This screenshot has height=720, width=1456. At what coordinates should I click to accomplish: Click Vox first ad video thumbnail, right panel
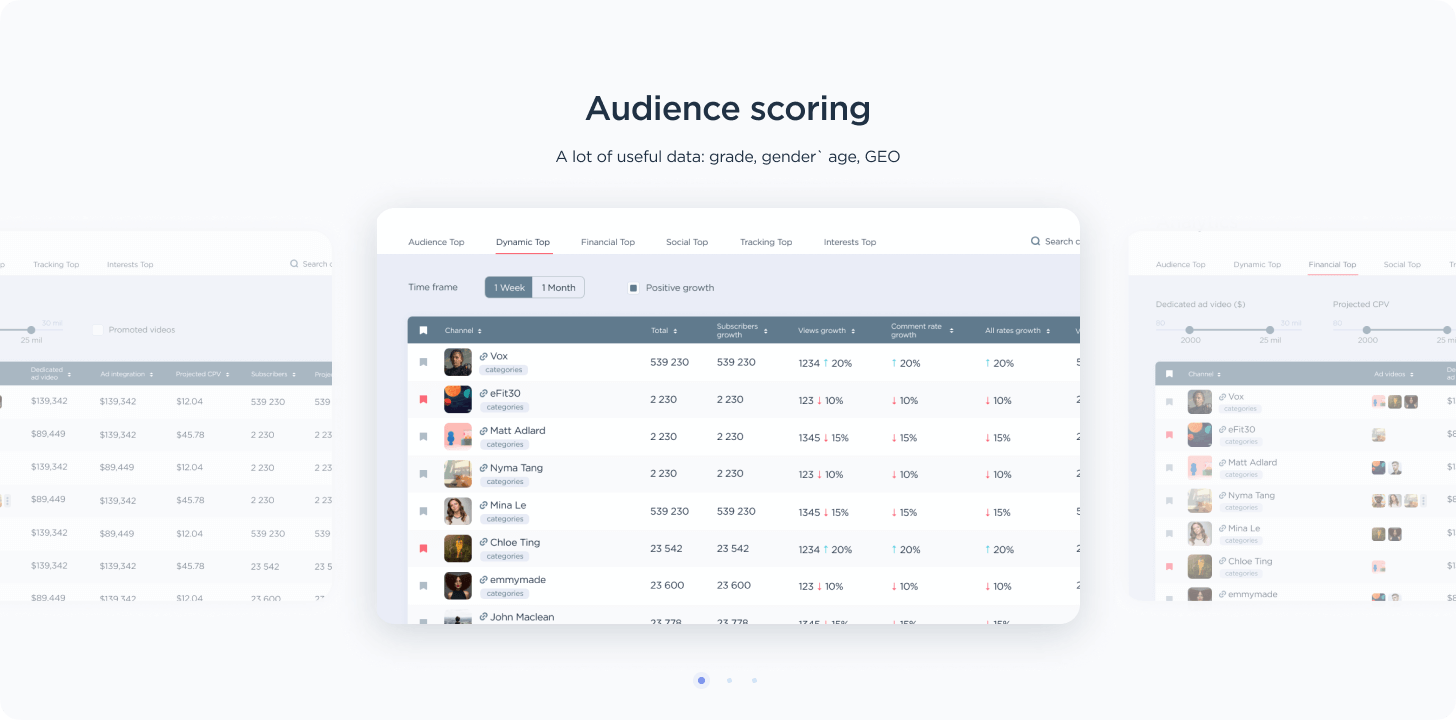click(x=1379, y=402)
